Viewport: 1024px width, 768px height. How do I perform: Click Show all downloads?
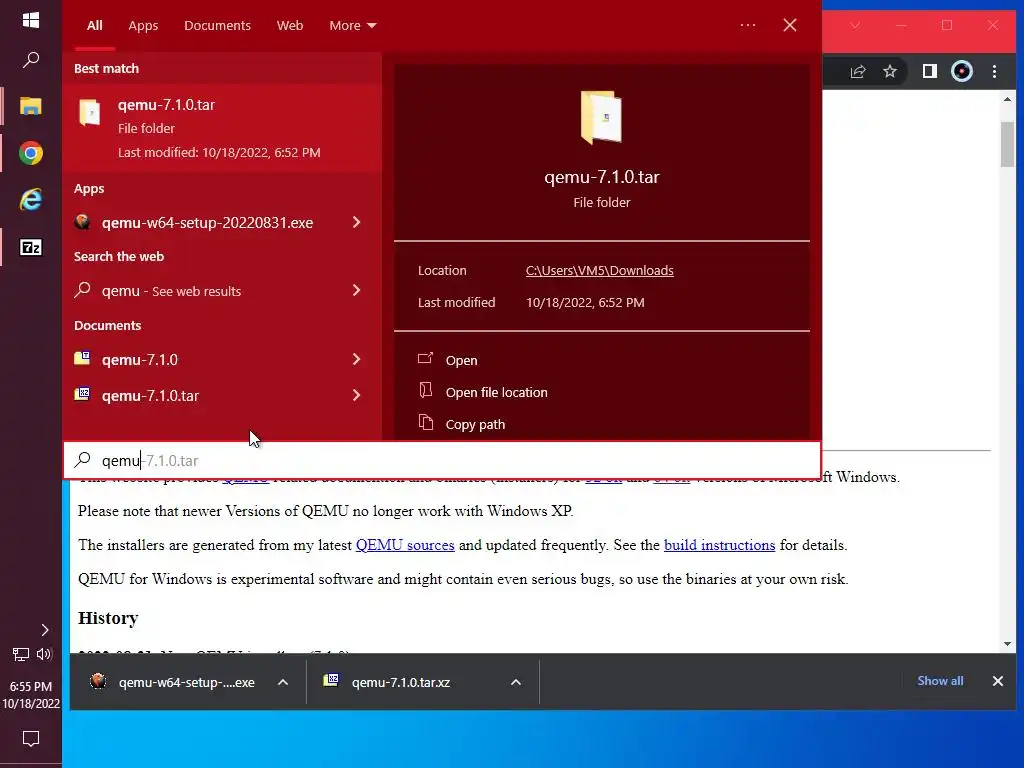point(940,681)
